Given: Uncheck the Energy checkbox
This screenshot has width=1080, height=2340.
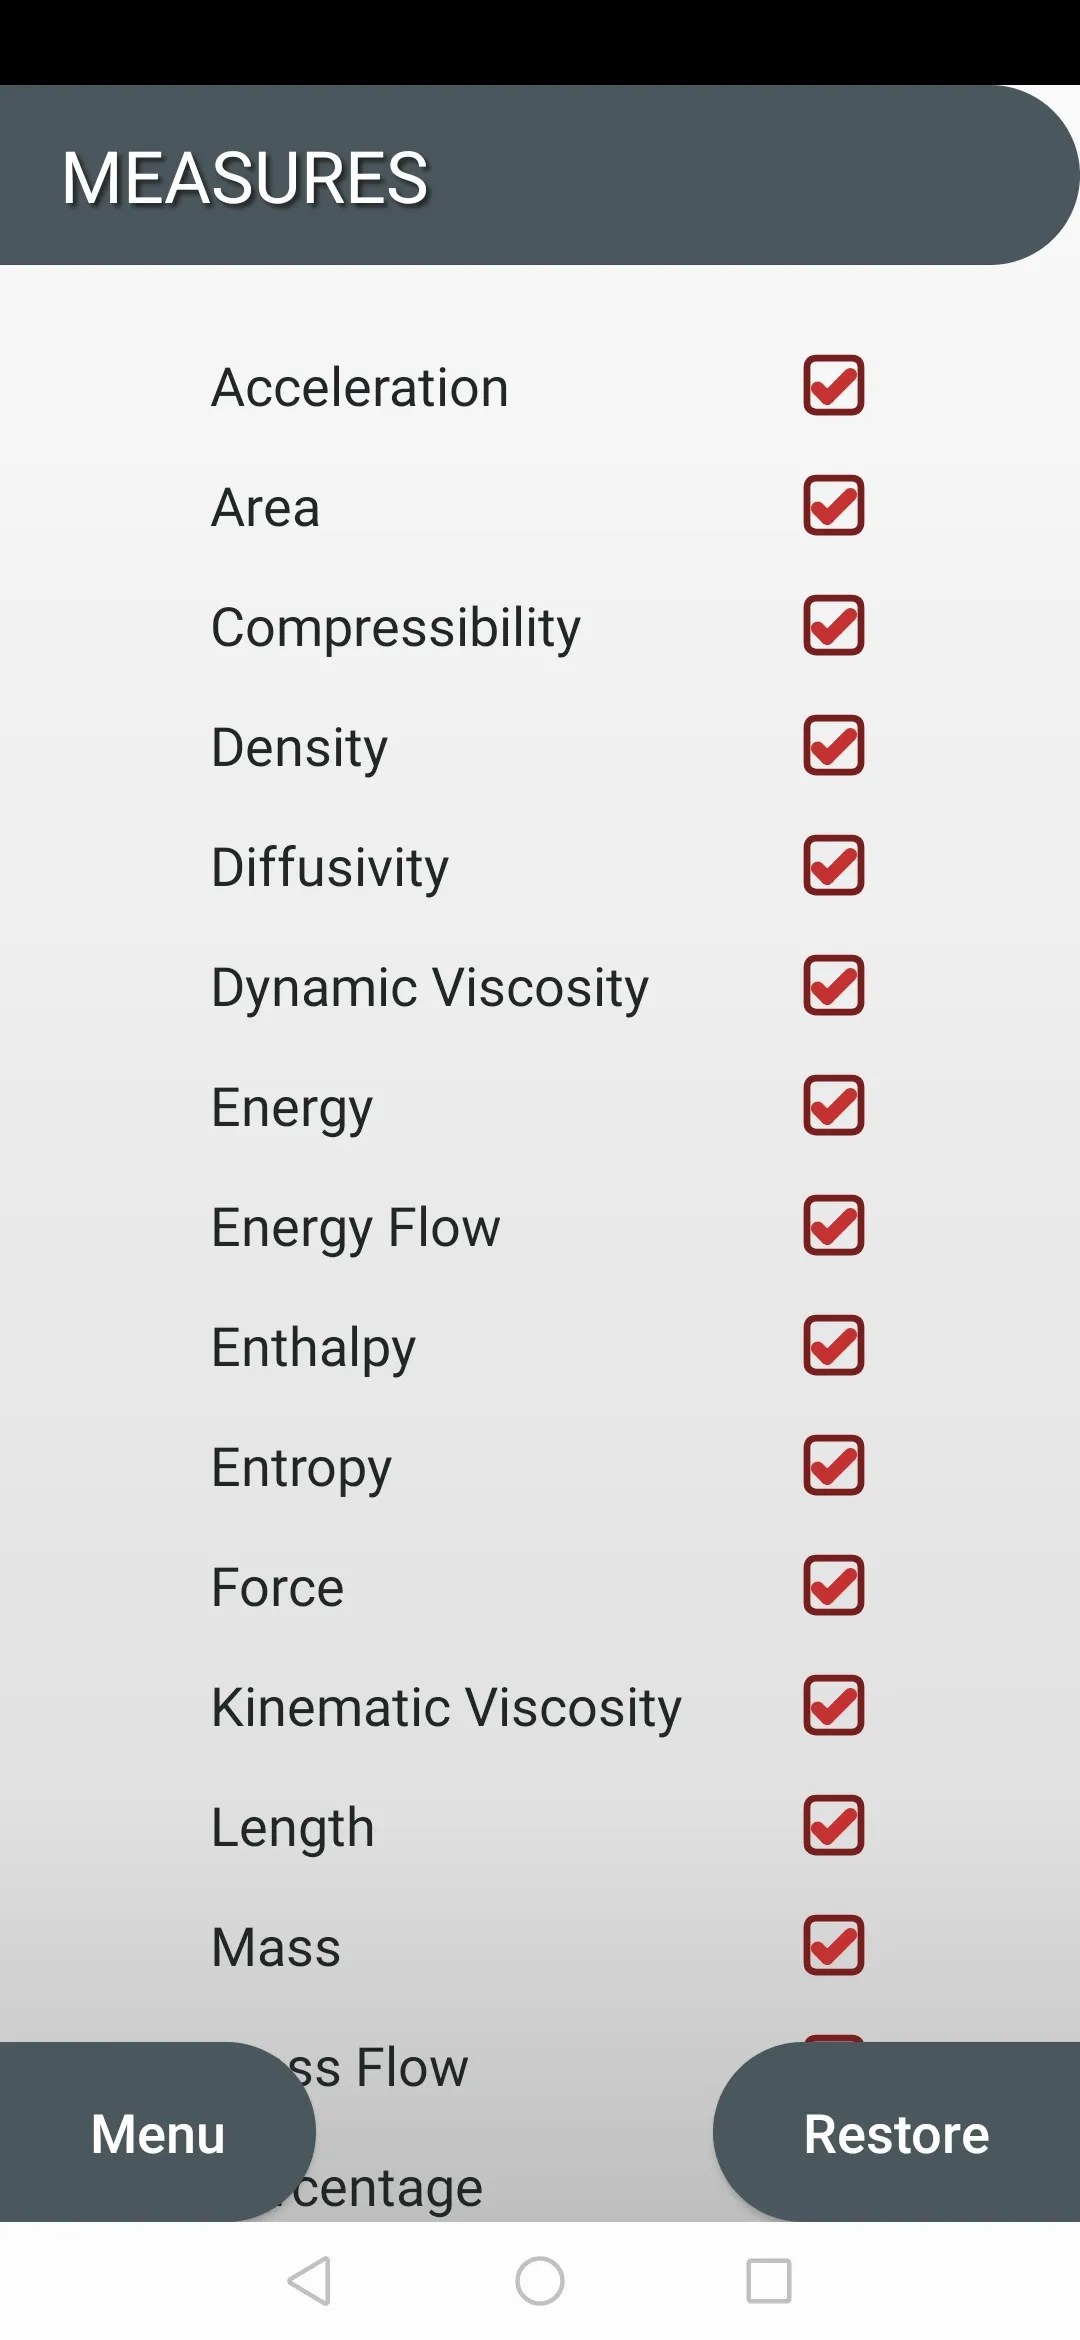Looking at the screenshot, I should pos(833,1105).
